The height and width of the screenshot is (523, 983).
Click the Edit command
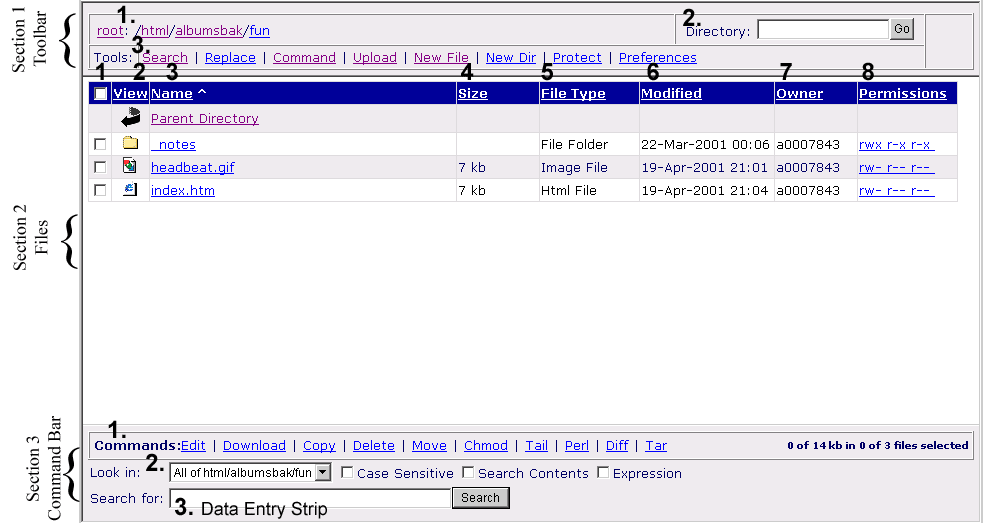(193, 445)
